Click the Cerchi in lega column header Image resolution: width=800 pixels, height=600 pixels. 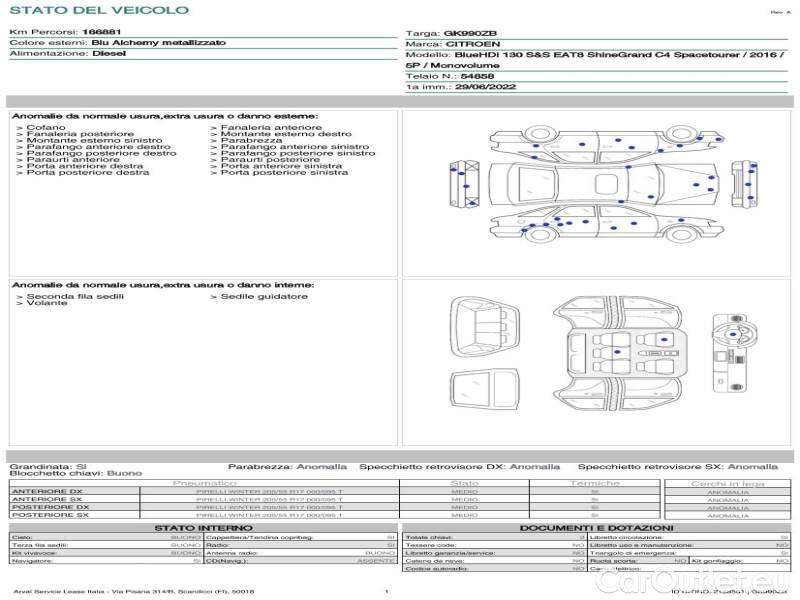[727, 483]
